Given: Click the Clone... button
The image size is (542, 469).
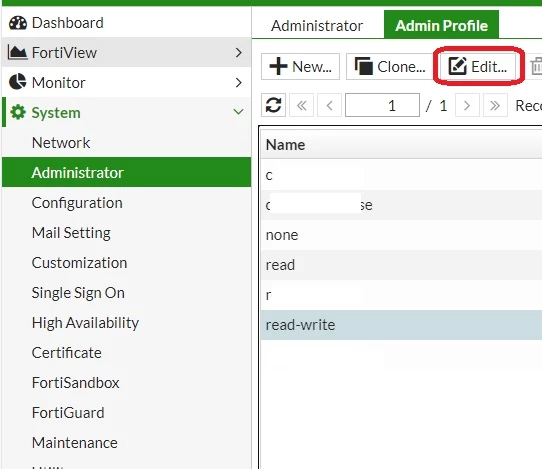Looking at the screenshot, I should point(390,66).
